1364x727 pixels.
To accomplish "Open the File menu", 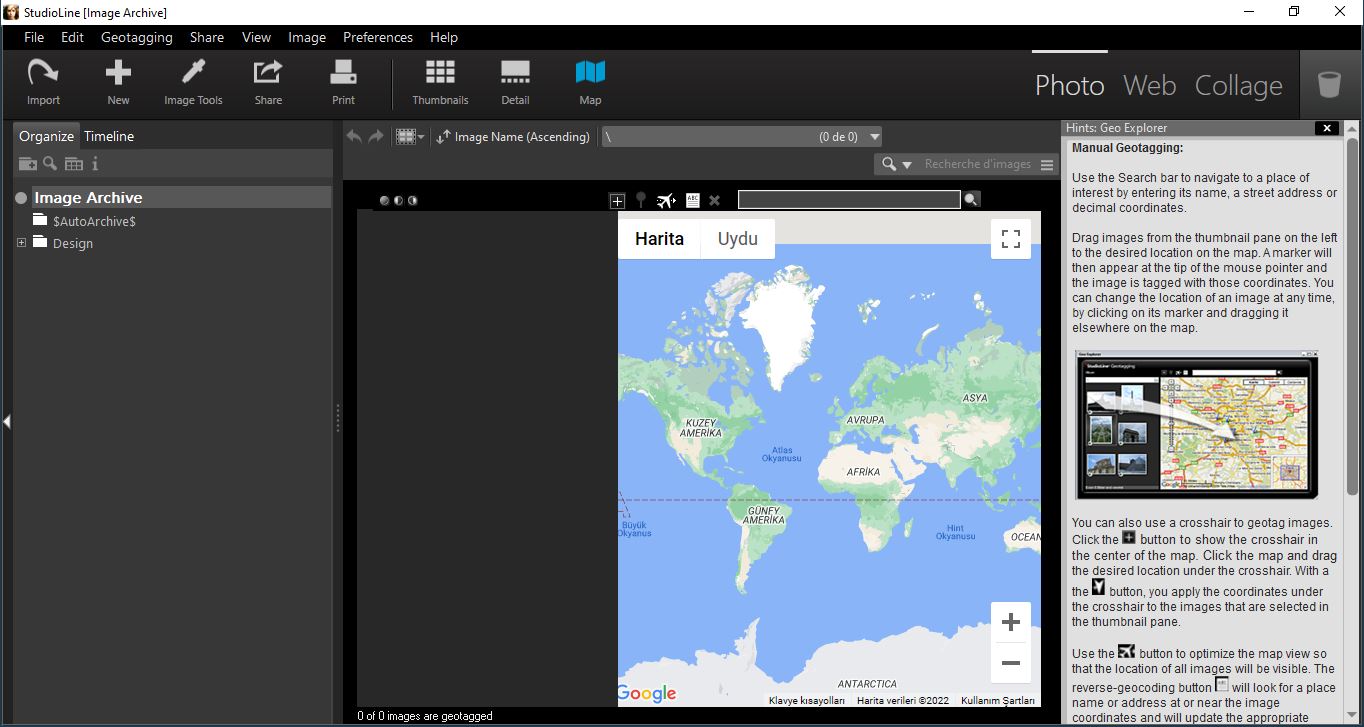I will coord(34,37).
